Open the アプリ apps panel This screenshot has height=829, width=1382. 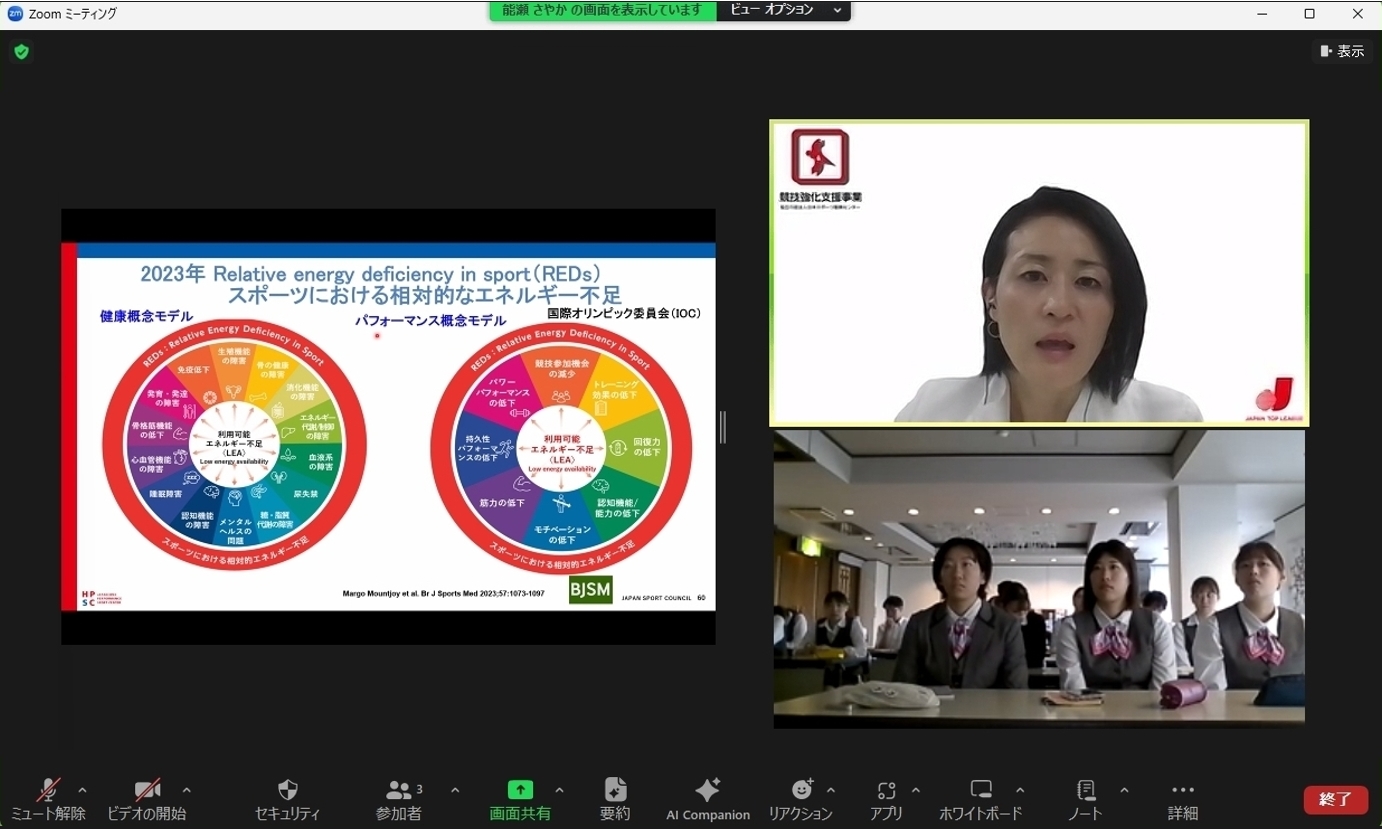tap(886, 800)
